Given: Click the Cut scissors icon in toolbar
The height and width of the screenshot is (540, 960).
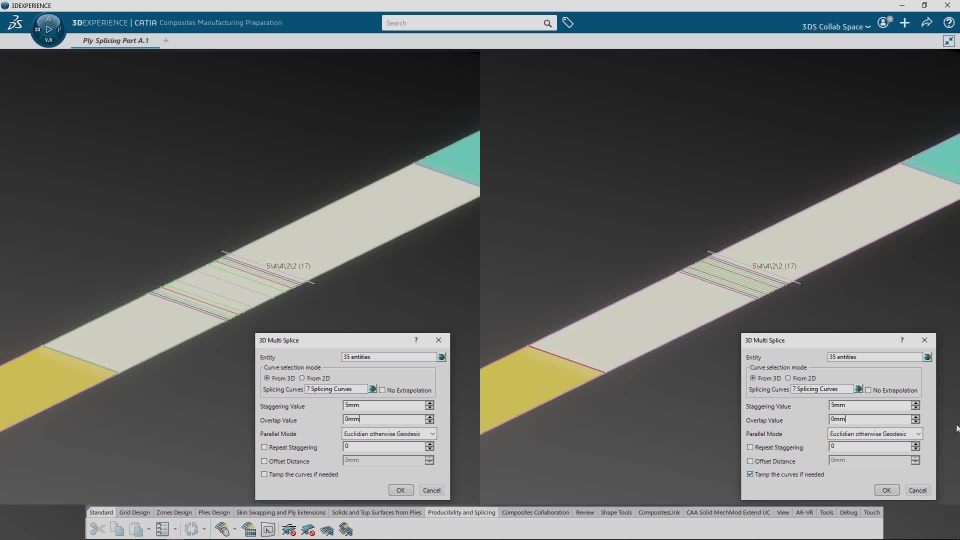Looking at the screenshot, I should [97, 529].
